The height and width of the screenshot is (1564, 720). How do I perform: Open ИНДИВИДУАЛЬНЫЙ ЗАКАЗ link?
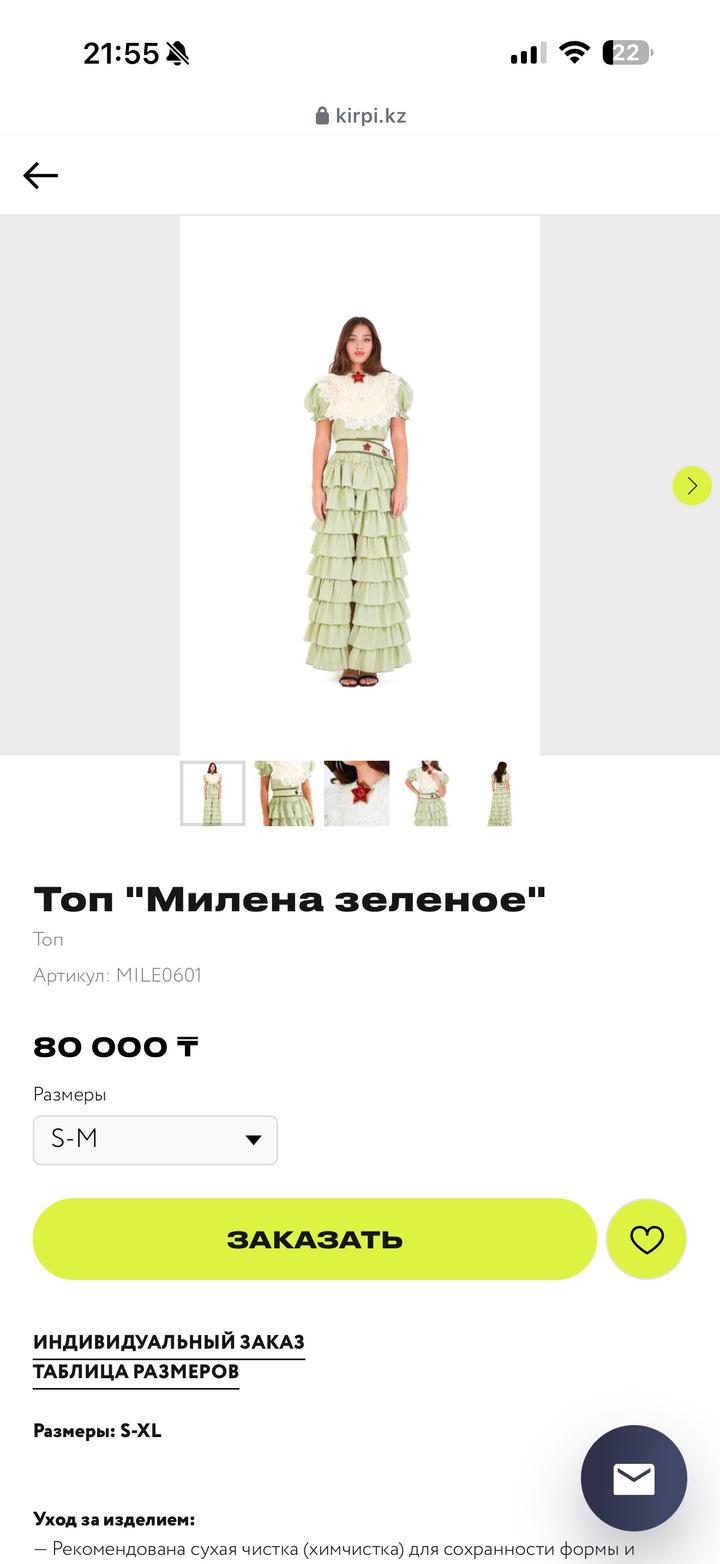click(x=169, y=1342)
